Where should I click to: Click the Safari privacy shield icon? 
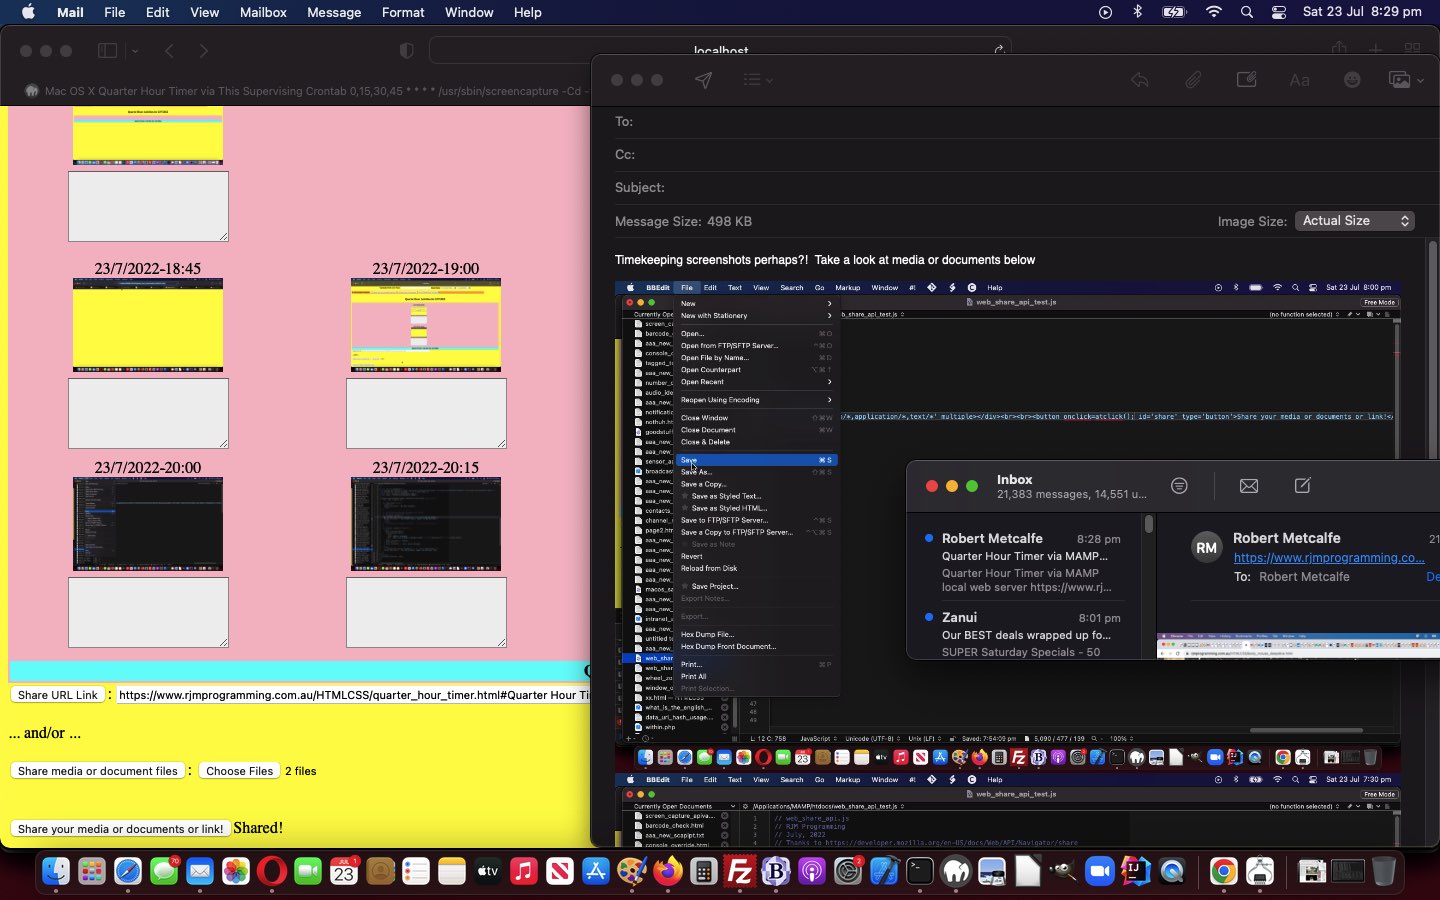pos(406,51)
